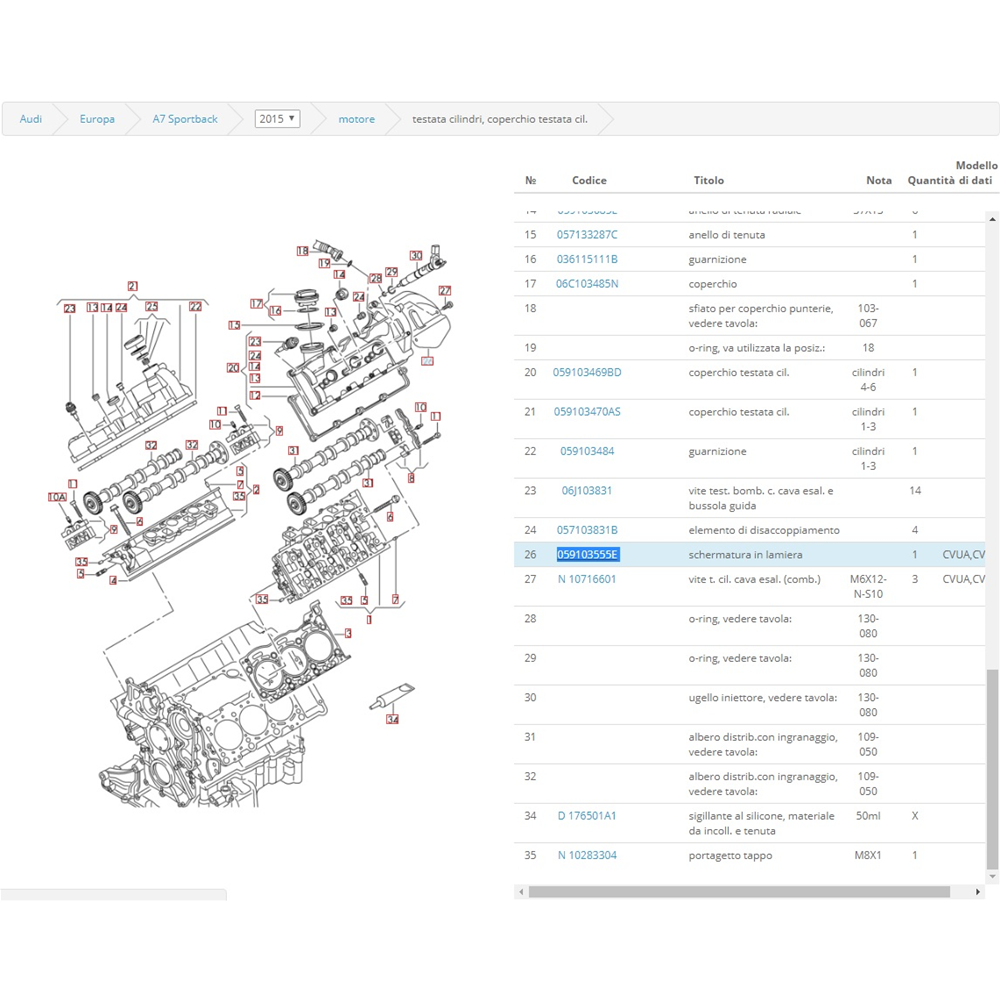Click callout 27 near the screw
1000x1000 pixels.
(445, 290)
